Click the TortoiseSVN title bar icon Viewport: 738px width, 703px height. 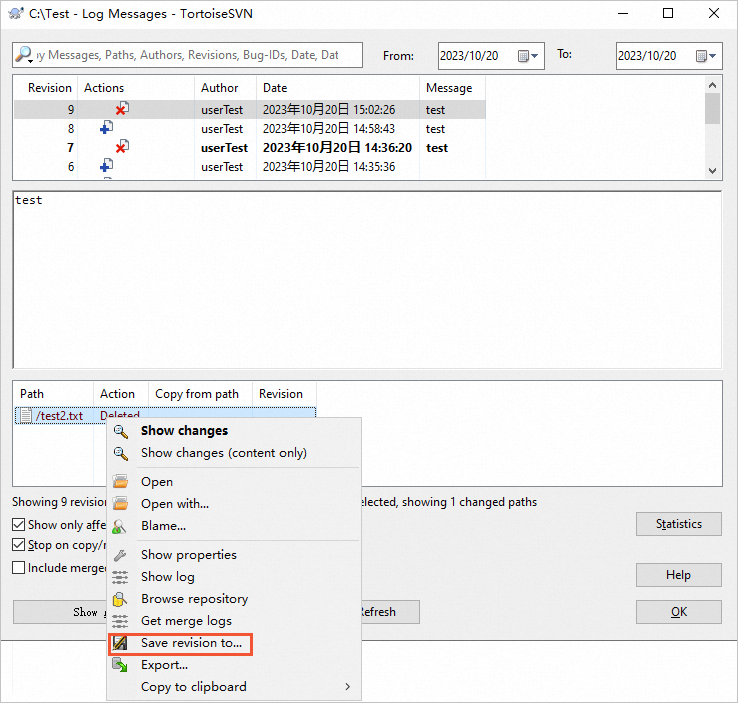point(16,13)
